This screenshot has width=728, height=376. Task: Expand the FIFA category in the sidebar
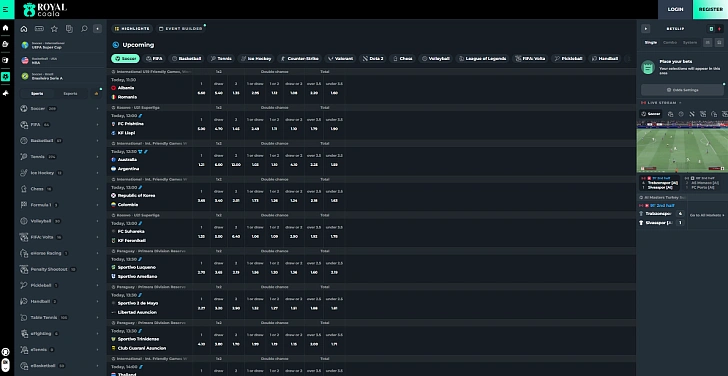[x=60, y=124]
